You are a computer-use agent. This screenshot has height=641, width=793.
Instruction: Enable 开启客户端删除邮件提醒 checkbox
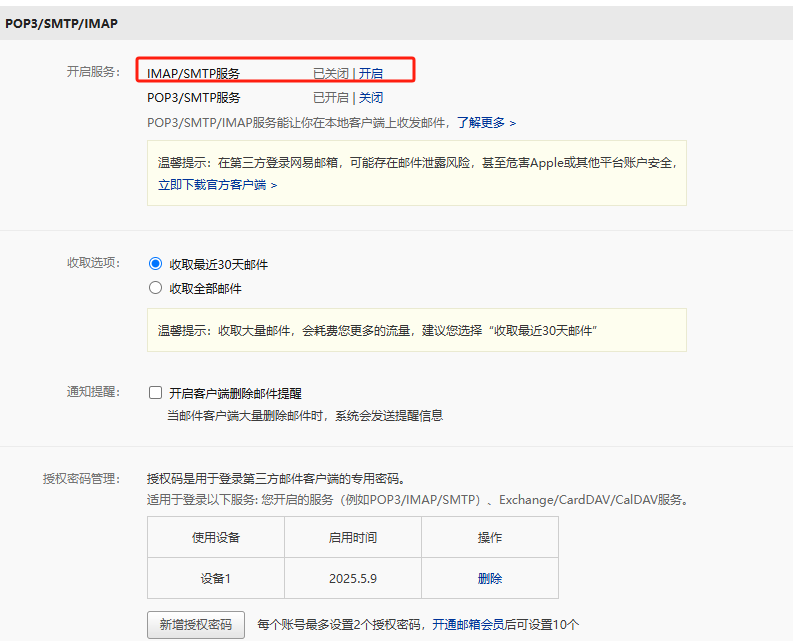[x=155, y=393]
